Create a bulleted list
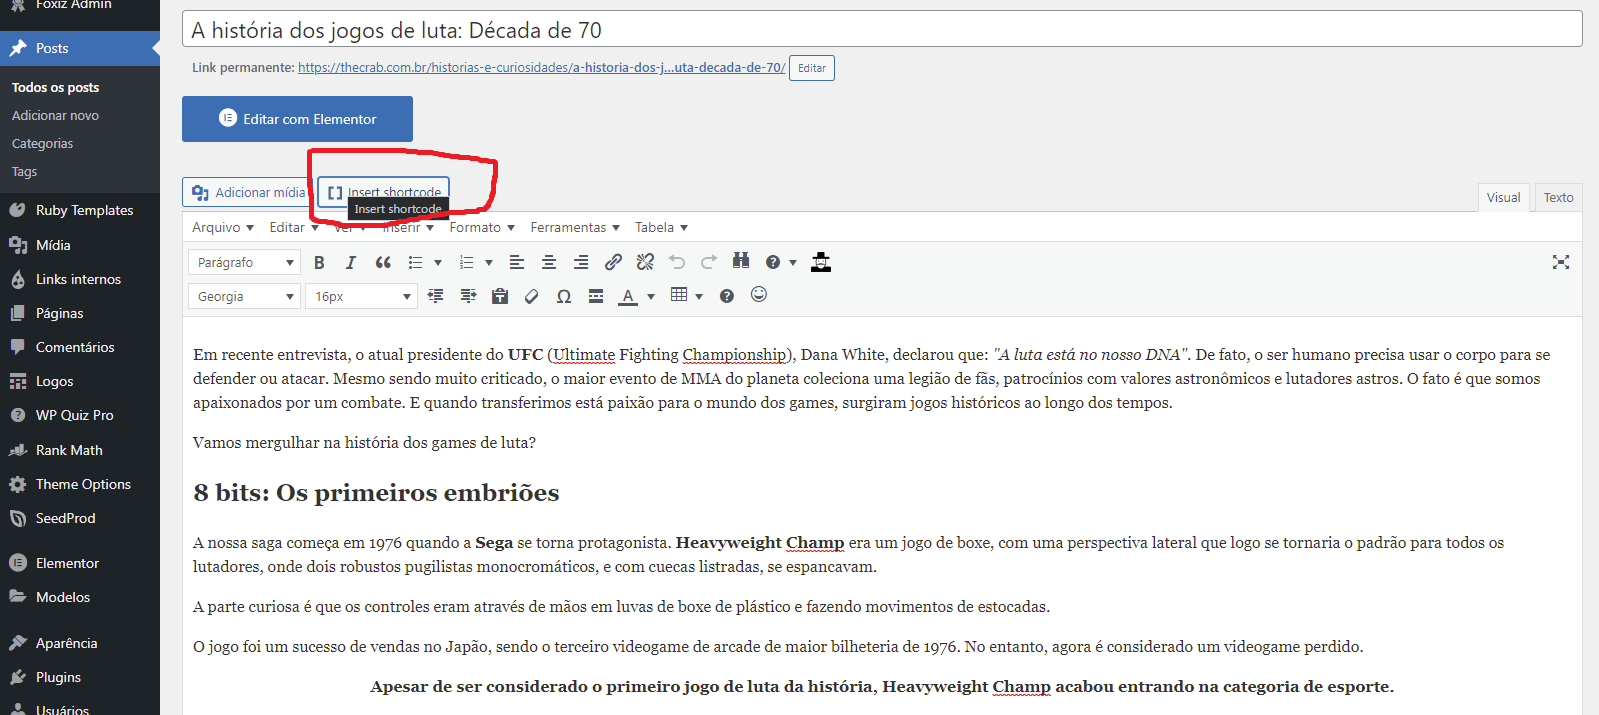The width and height of the screenshot is (1599, 715). pyautogui.click(x=416, y=263)
